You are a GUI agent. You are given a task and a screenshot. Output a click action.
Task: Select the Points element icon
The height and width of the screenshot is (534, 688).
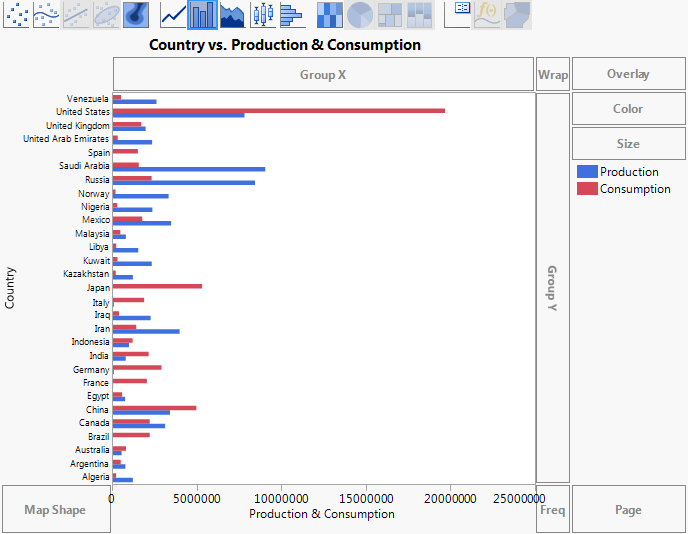pos(17,14)
